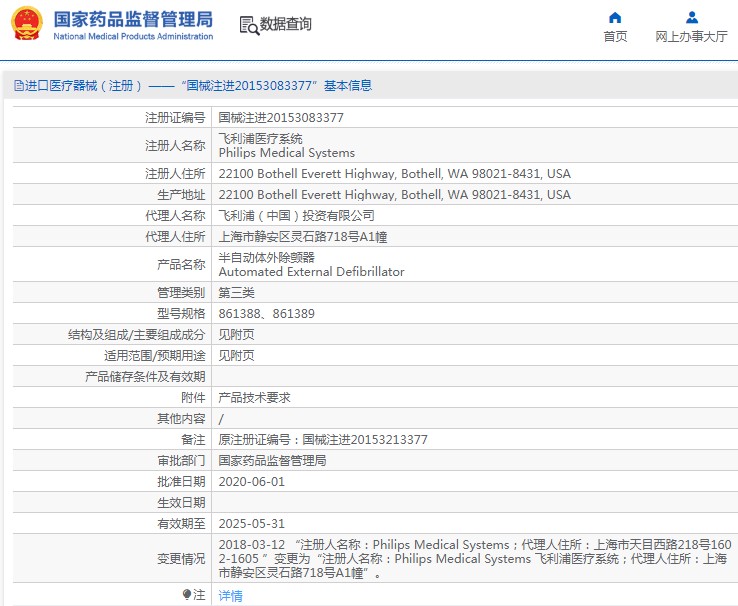Click the 国家药品监督管理局 site title
Screen dimensions: 738x606
tap(133, 19)
